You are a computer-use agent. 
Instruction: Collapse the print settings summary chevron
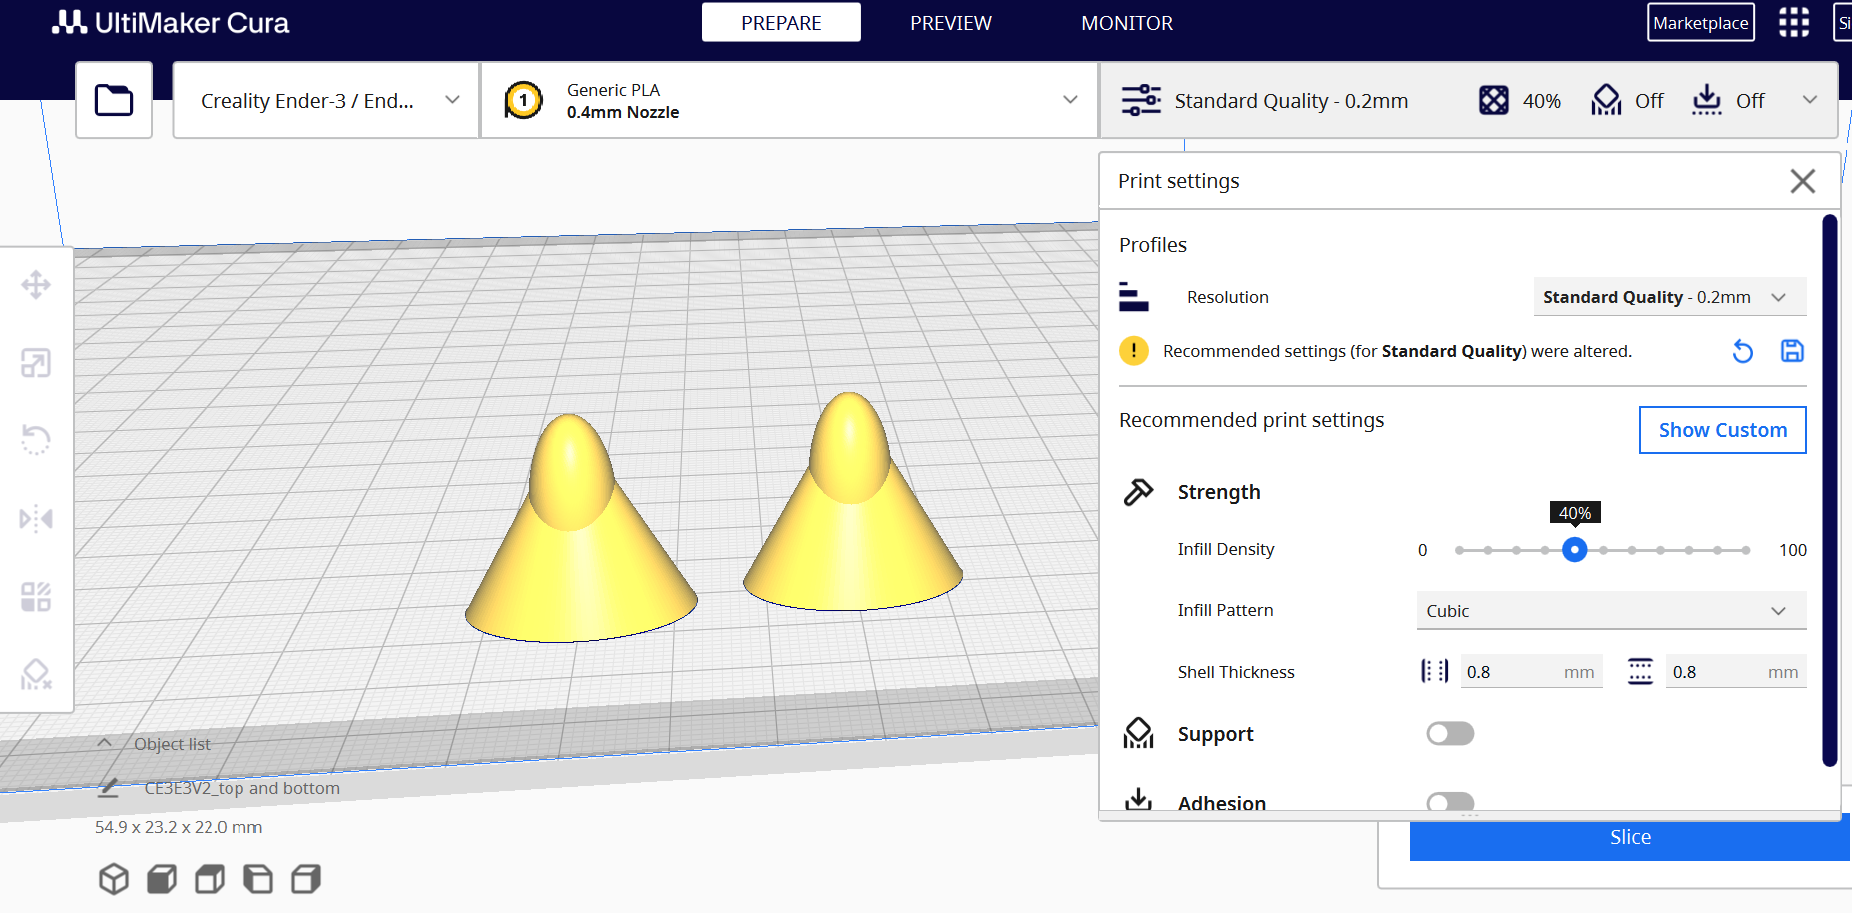coord(1810,100)
